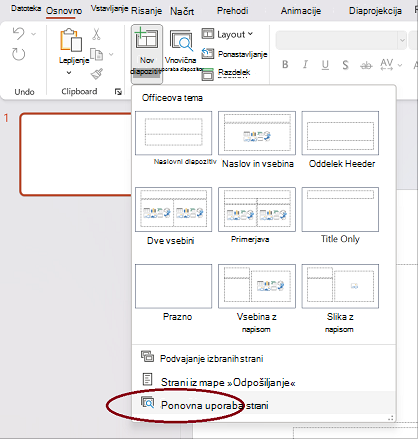Switch to the Animacije tab
The width and height of the screenshot is (418, 439).
point(301,11)
